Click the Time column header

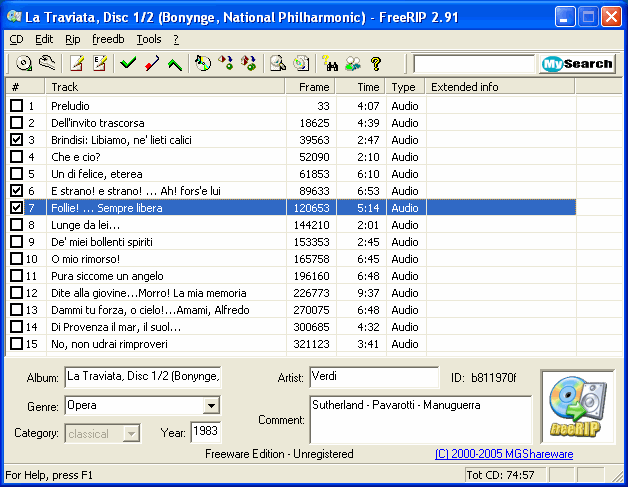(x=360, y=87)
